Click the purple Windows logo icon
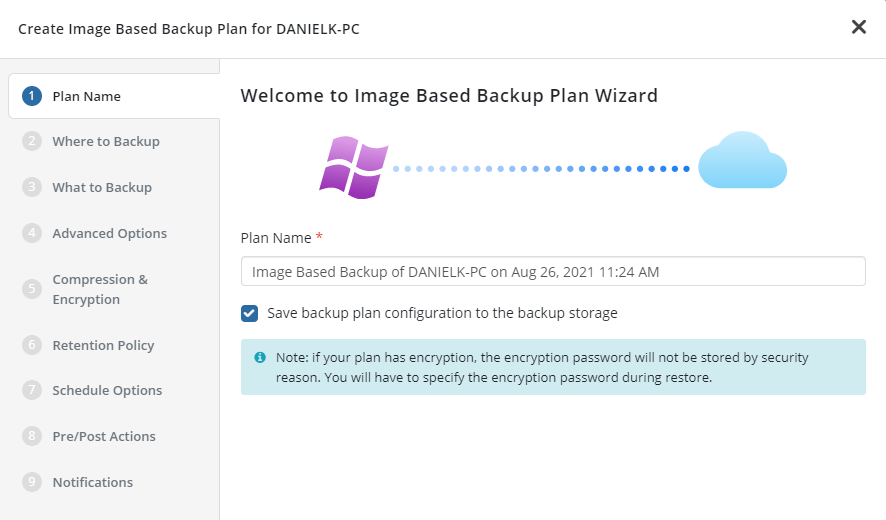 tap(353, 167)
